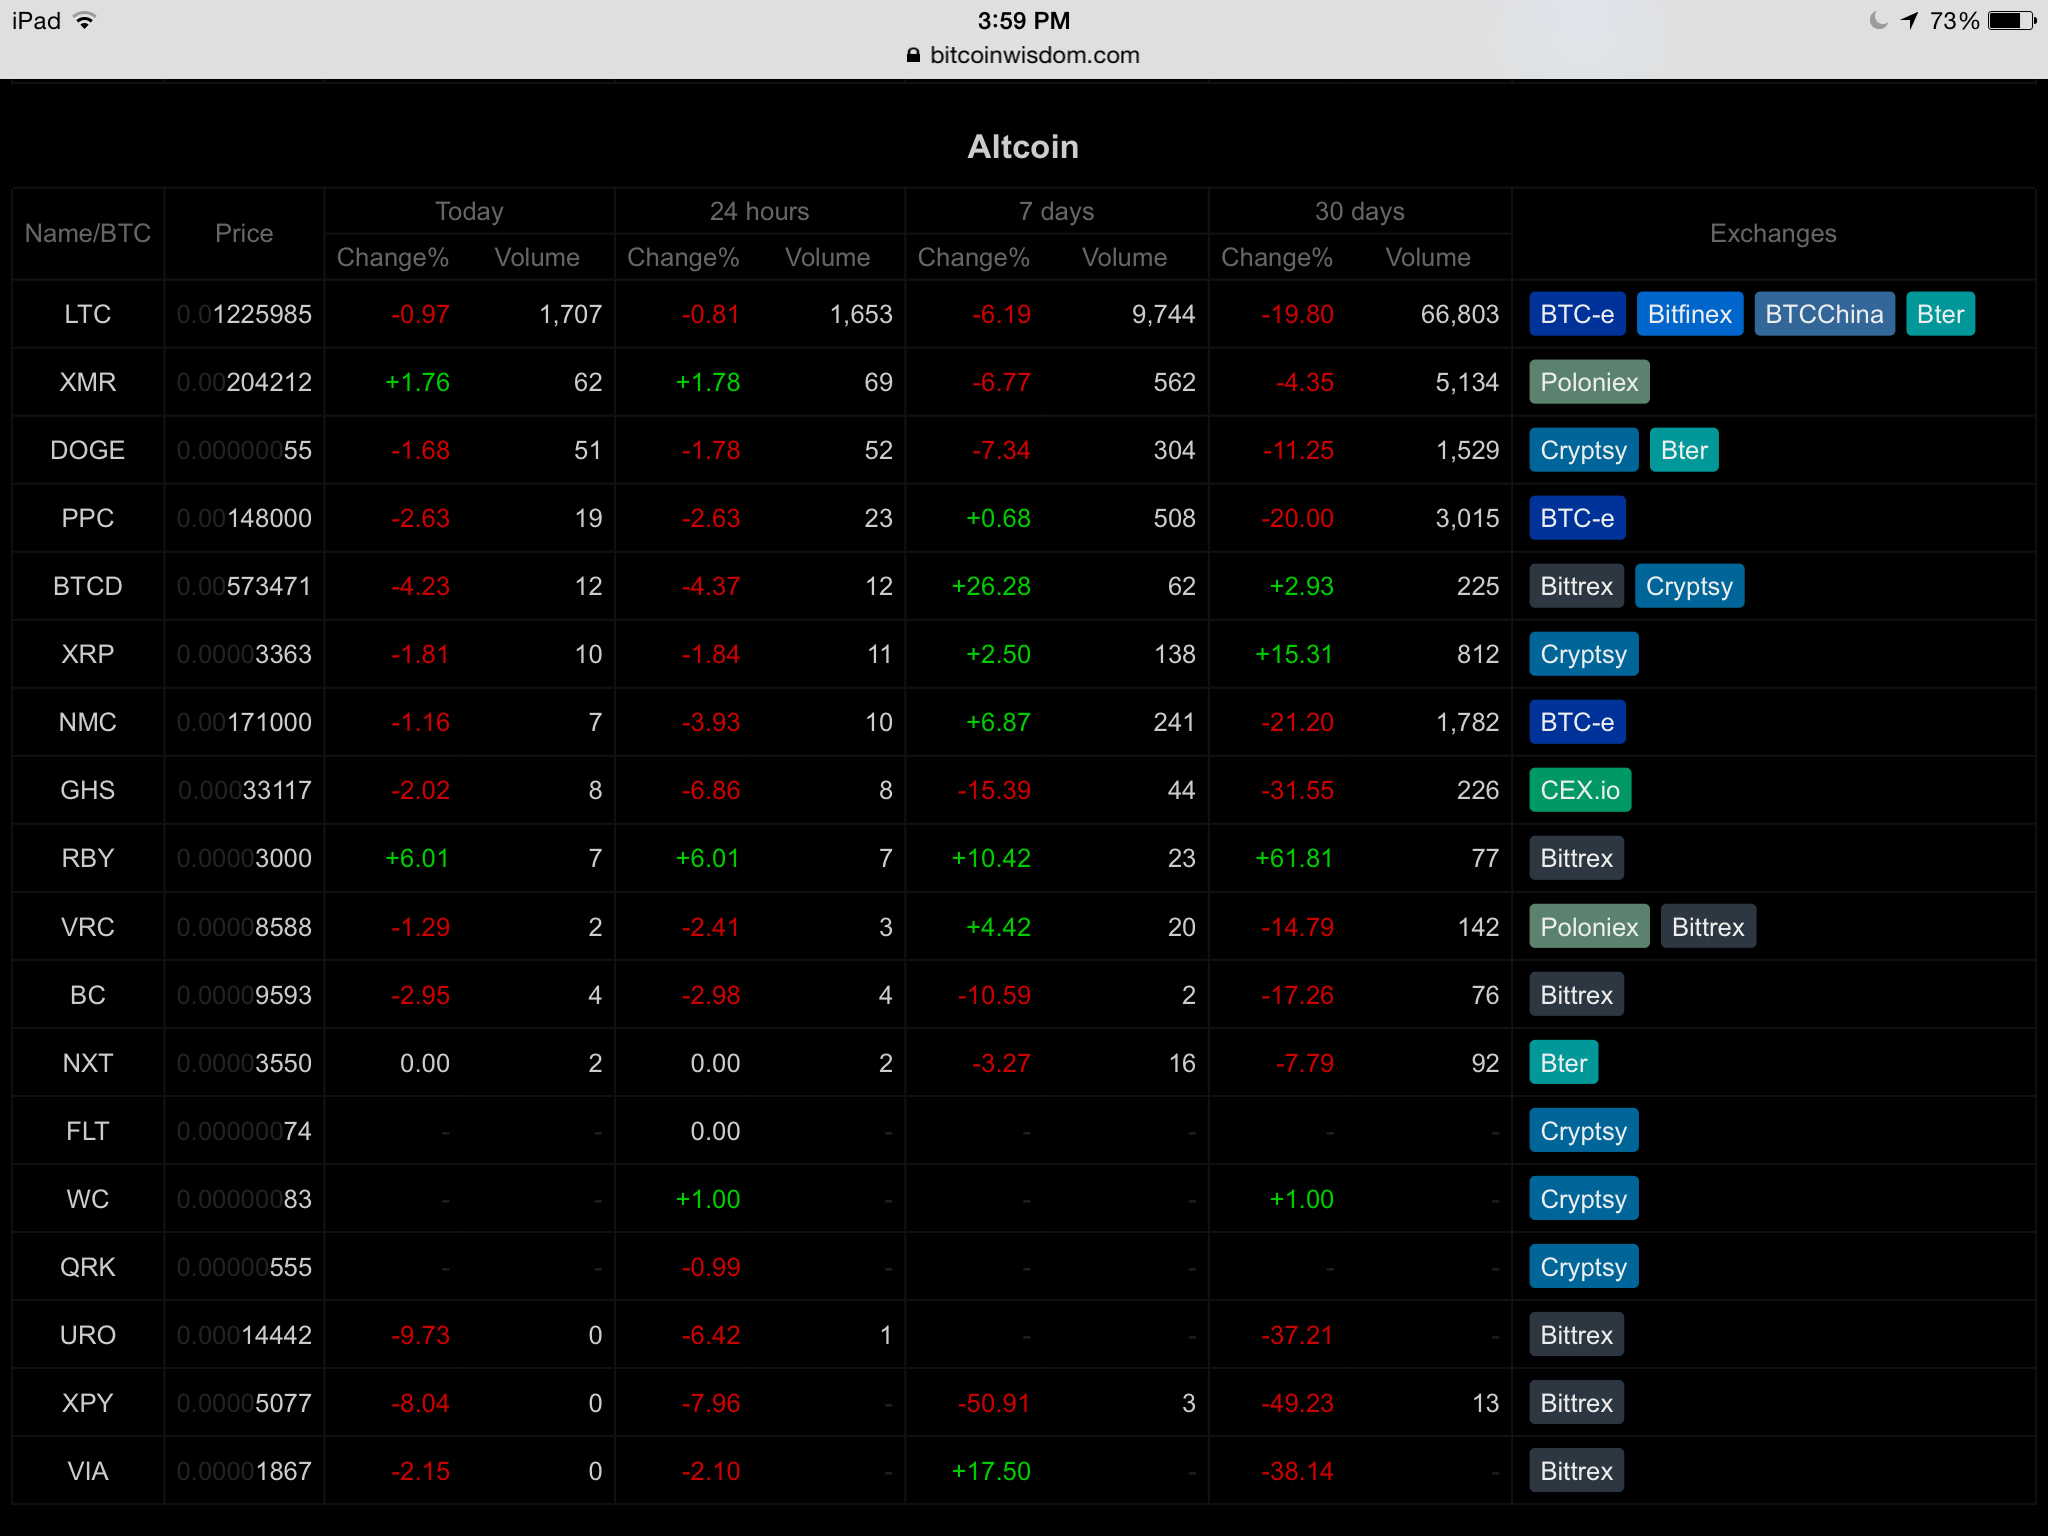Open Bittrex exchange in URO row
The width and height of the screenshot is (2048, 1536).
[1576, 1335]
